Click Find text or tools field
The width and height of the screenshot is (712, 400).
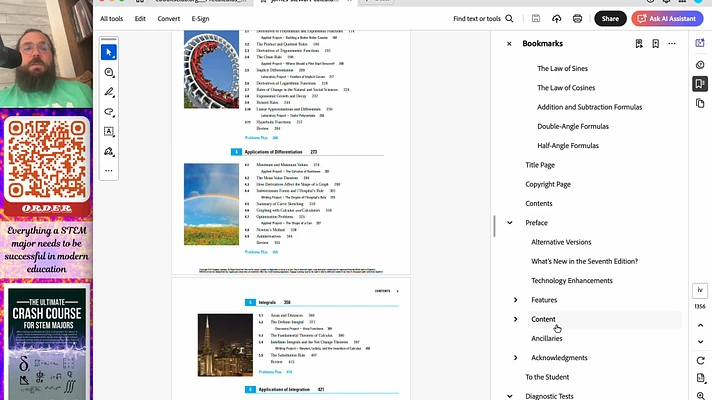(x=483, y=19)
